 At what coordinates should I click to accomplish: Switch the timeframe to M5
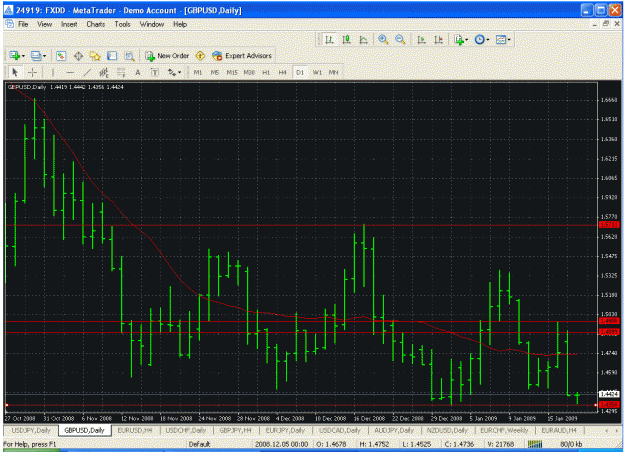tap(214, 72)
